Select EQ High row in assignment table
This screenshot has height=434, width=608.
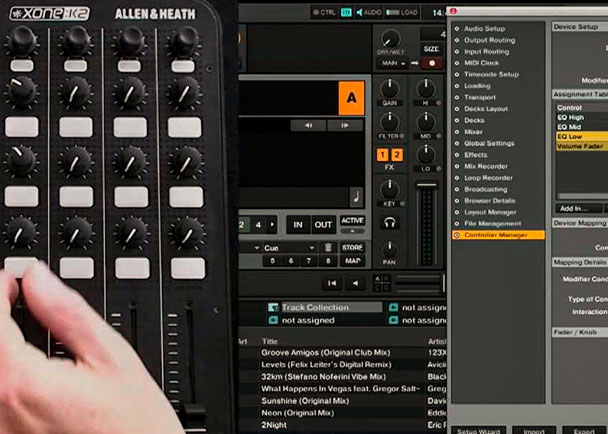point(582,117)
